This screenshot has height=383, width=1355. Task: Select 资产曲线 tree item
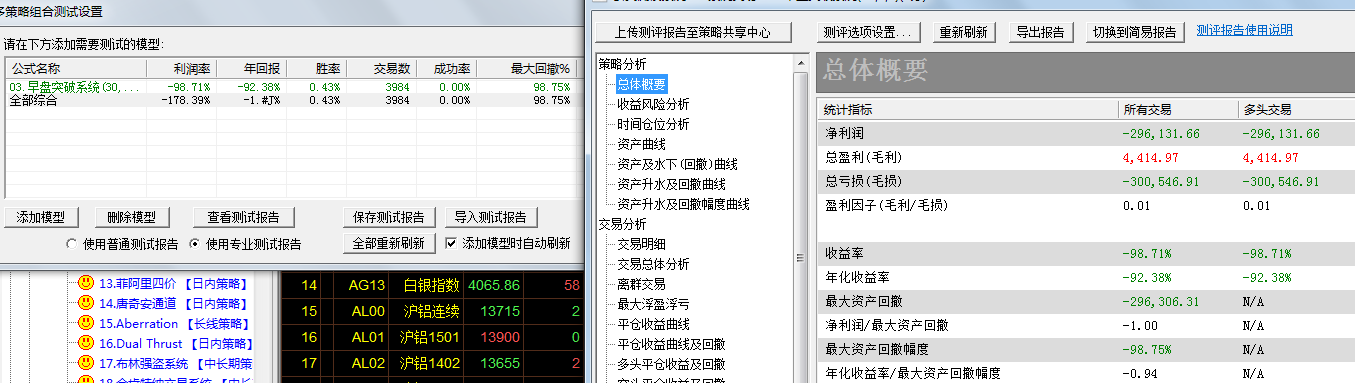click(641, 144)
